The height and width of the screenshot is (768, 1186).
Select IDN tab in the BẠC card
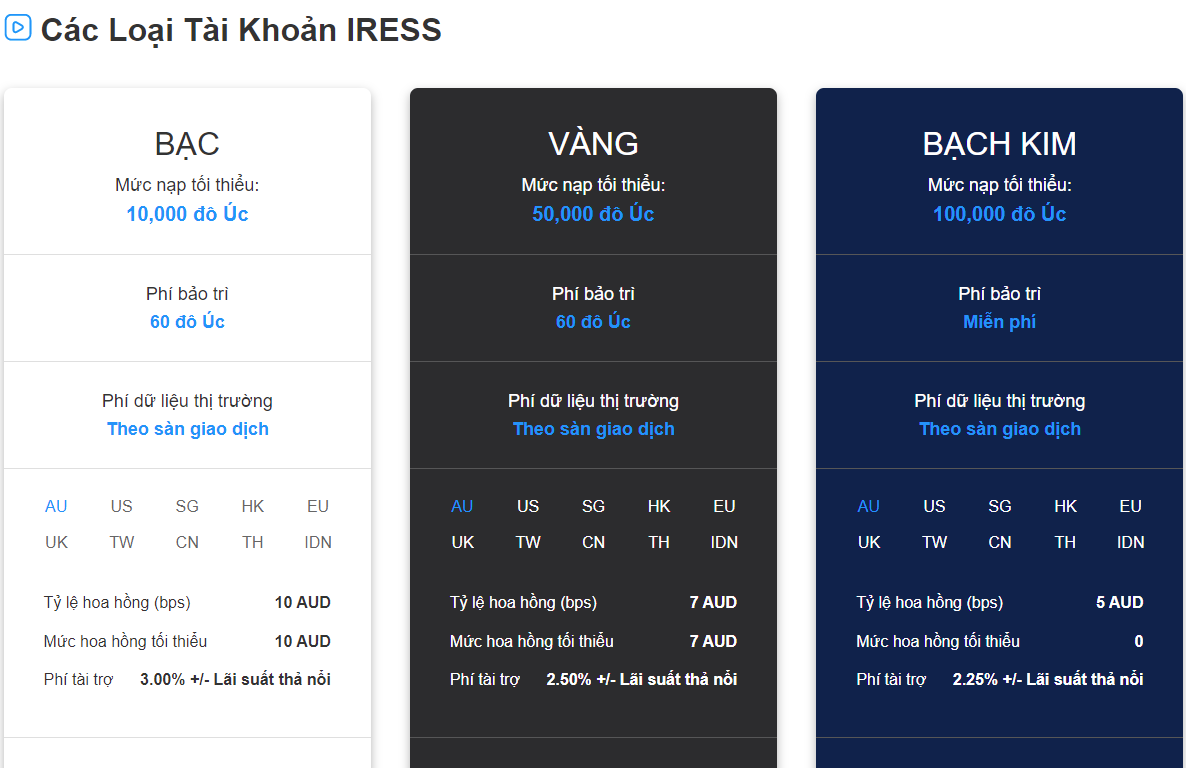click(x=318, y=543)
